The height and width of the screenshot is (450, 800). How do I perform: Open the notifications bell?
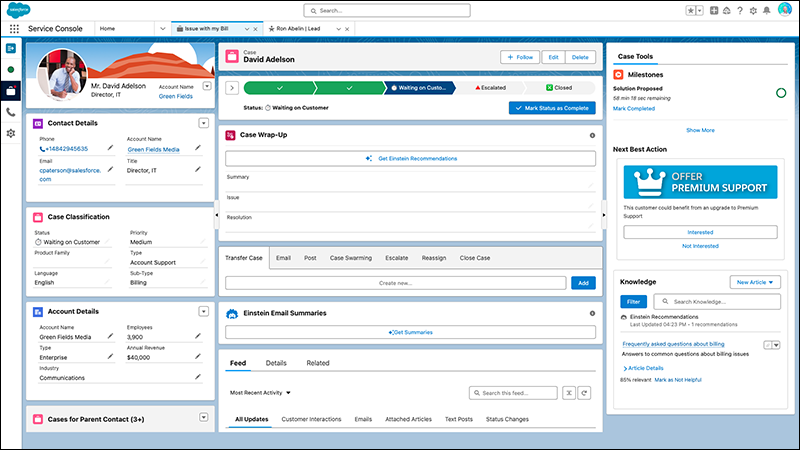pyautogui.click(x=765, y=10)
